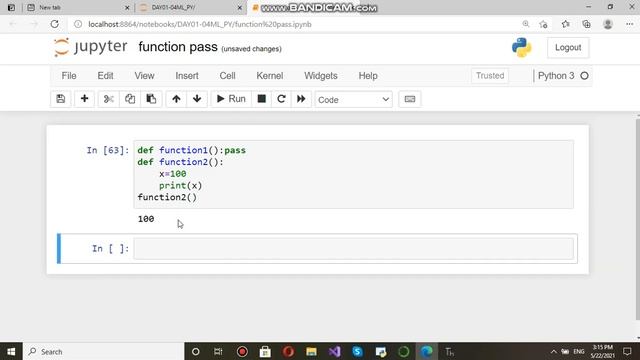Open the Help menu
Screen dimensions: 640x360
[x=368, y=76]
